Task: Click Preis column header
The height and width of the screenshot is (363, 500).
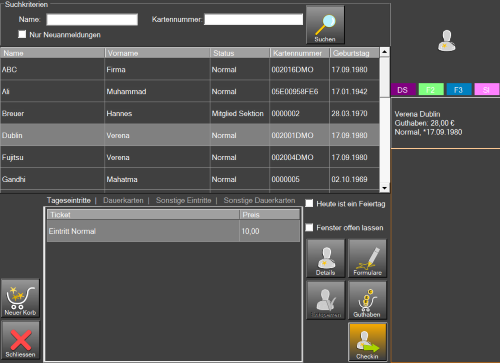Action: tap(269, 215)
